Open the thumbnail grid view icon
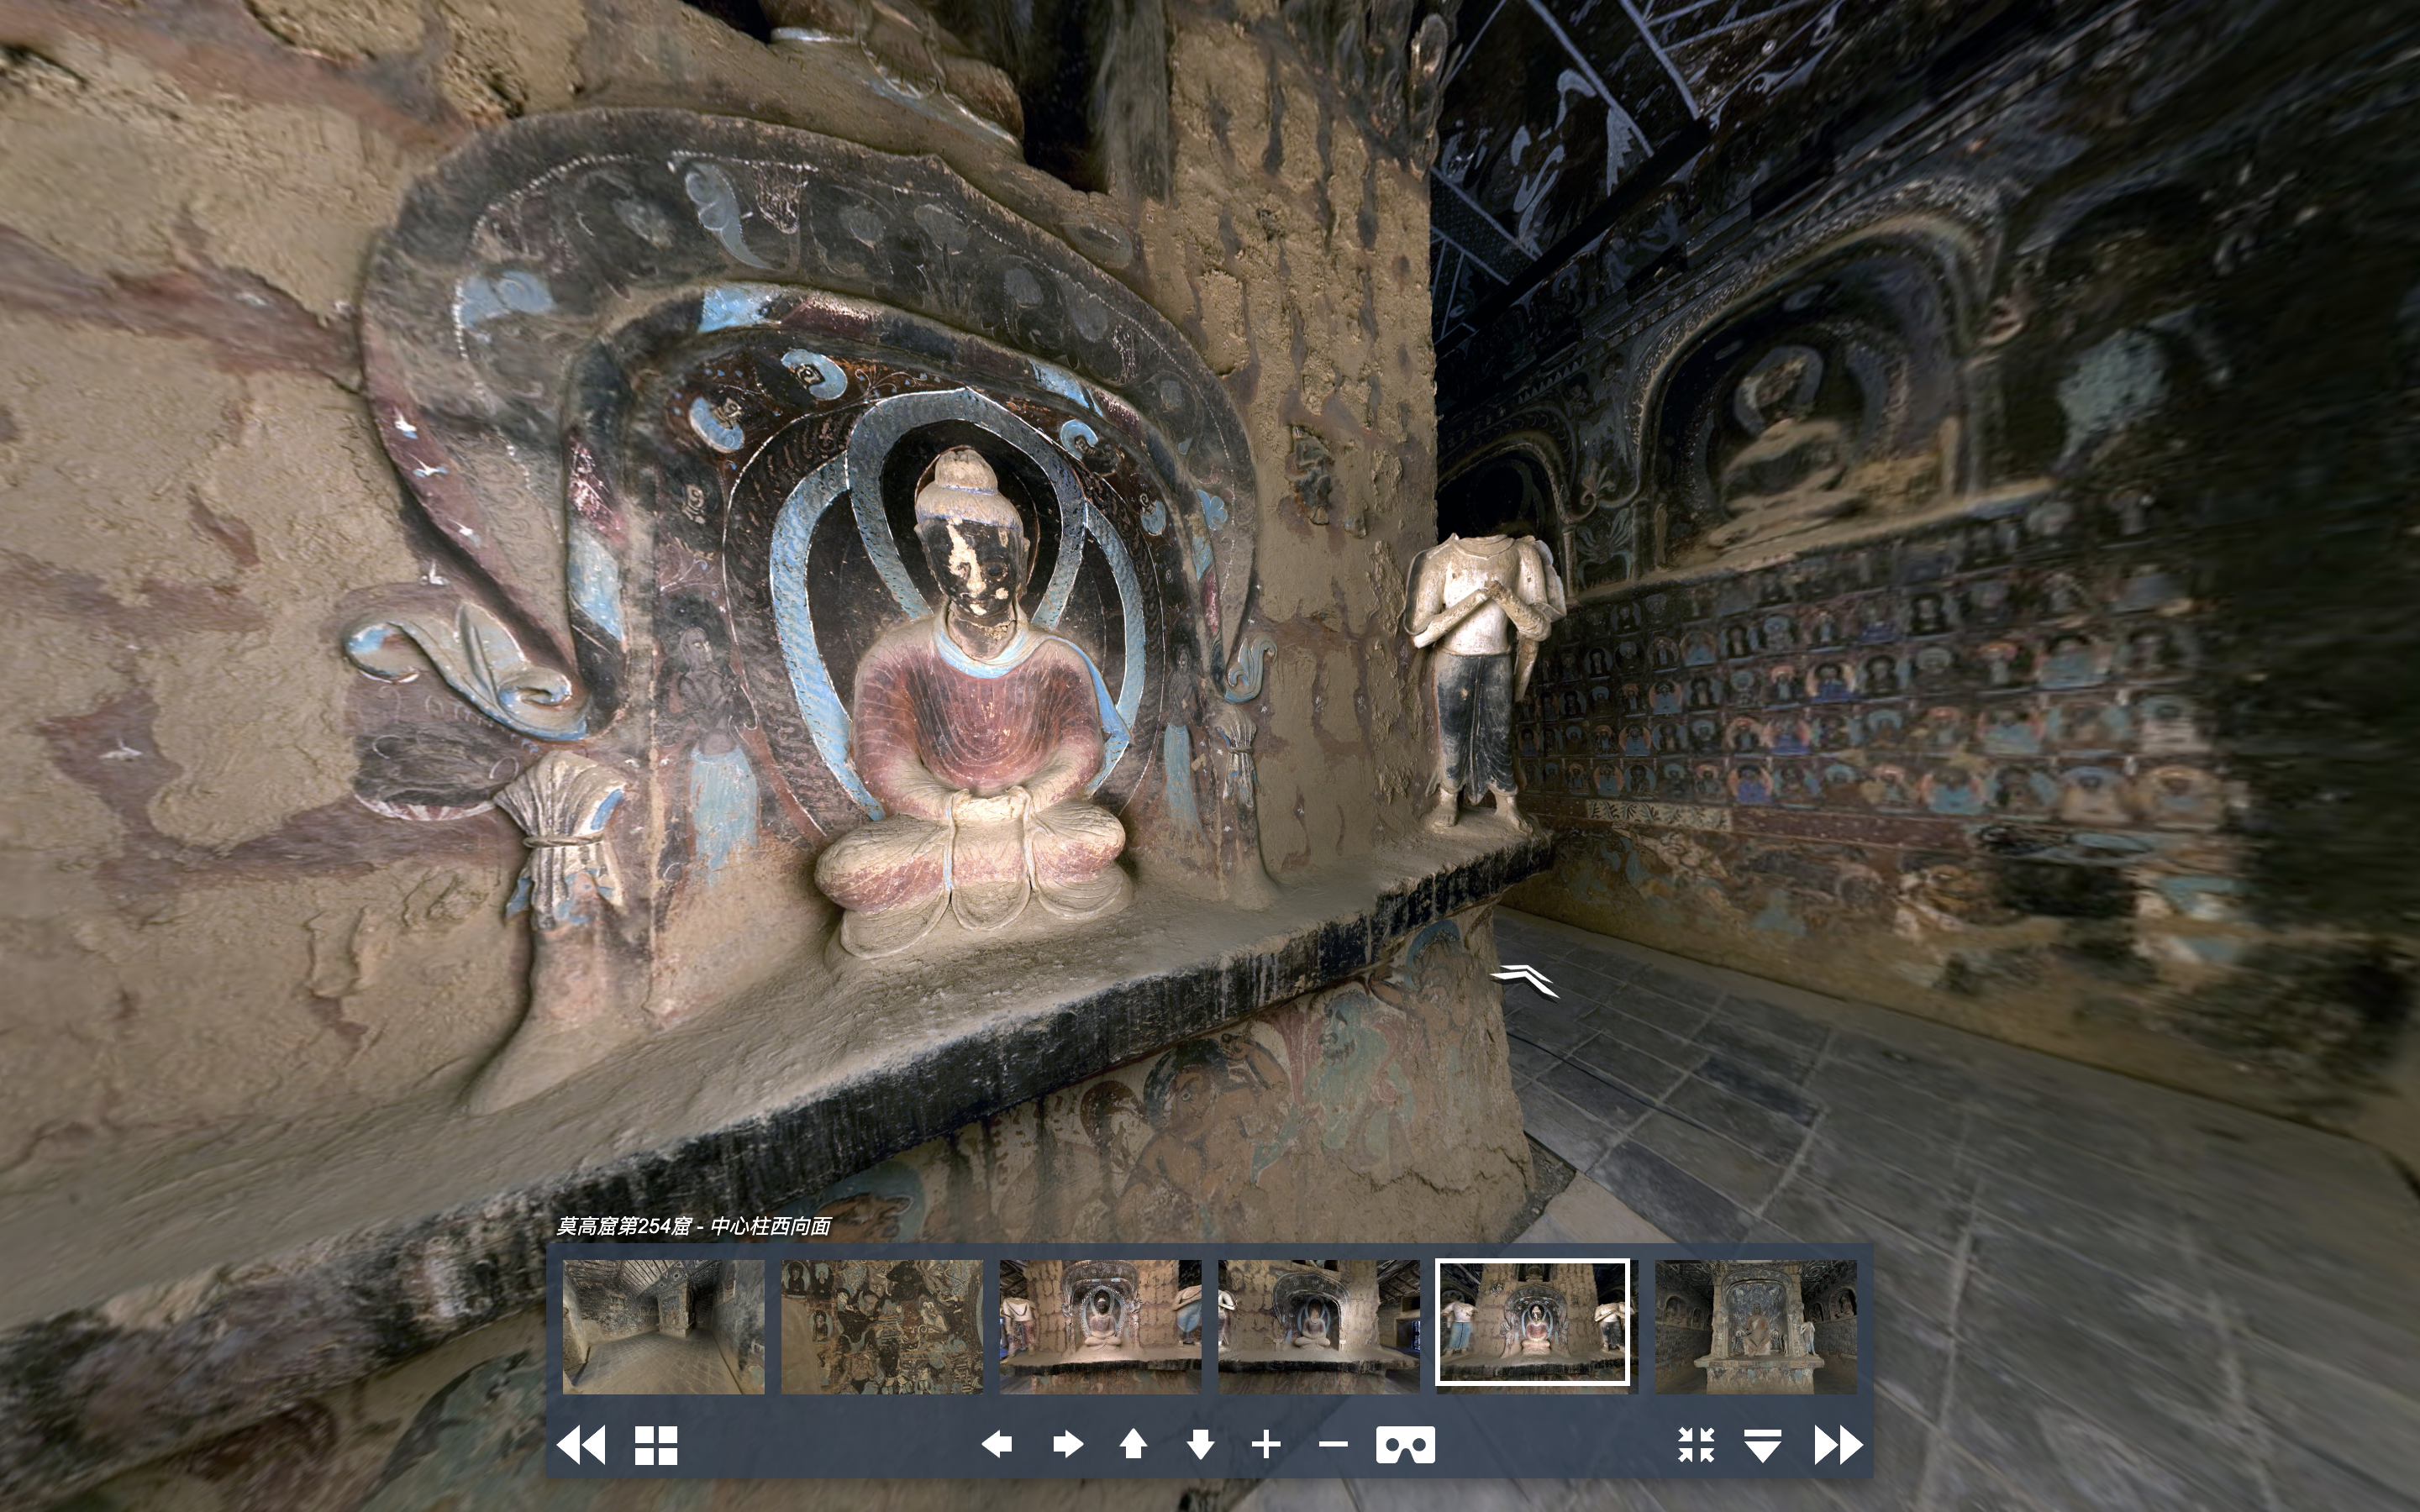The image size is (2420, 1512). pos(656,1445)
